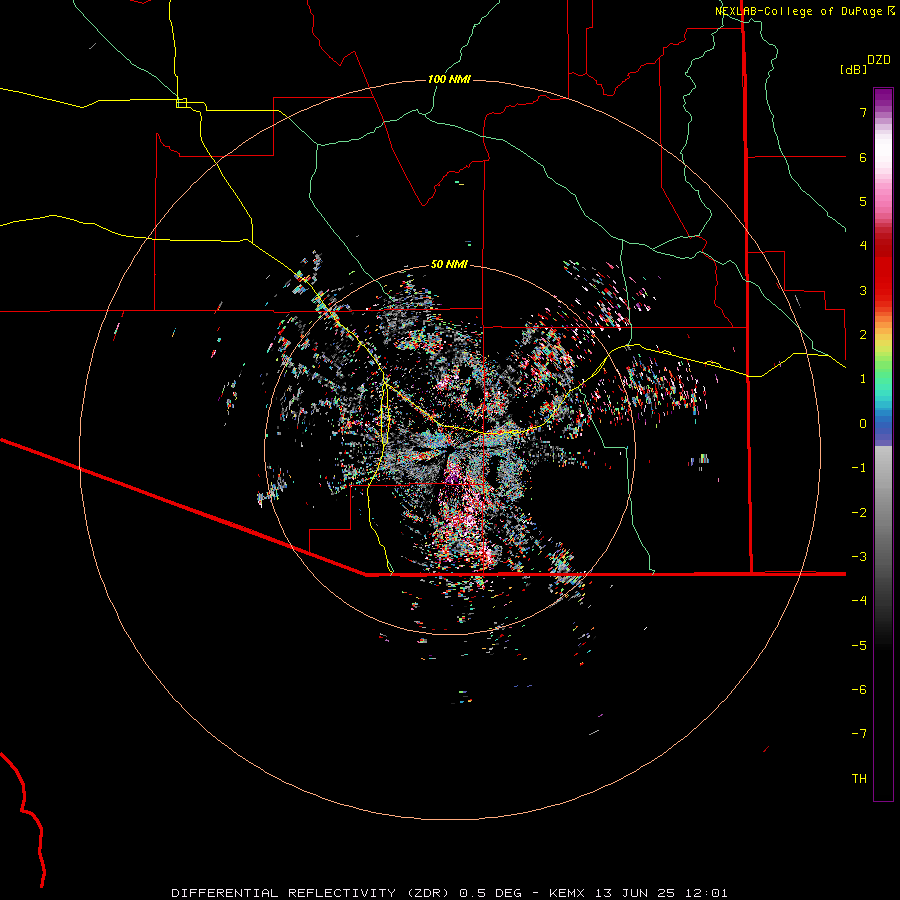Click the purple top of the color bar
The image size is (900, 900).
[883, 99]
